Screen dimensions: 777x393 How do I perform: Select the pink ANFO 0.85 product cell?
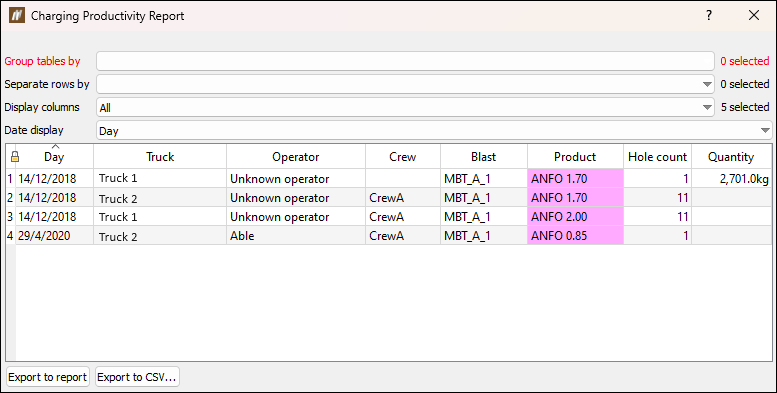click(x=575, y=235)
